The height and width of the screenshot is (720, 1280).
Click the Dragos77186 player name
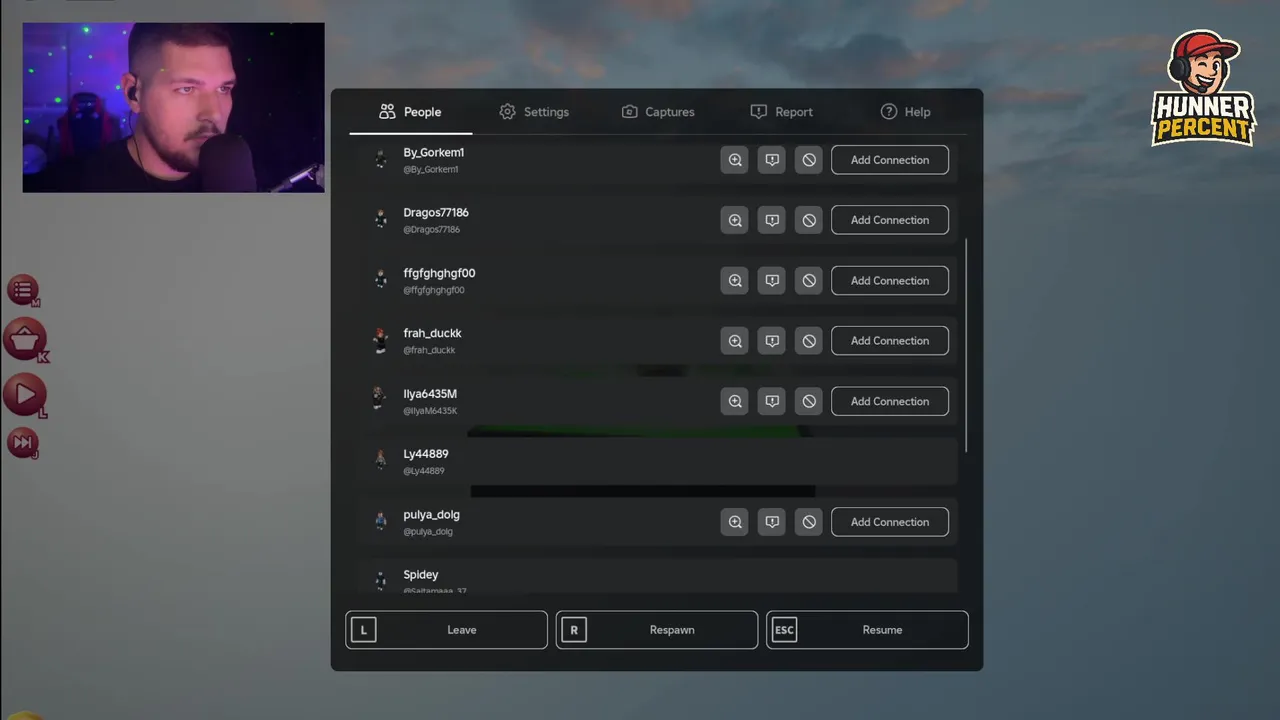(436, 213)
